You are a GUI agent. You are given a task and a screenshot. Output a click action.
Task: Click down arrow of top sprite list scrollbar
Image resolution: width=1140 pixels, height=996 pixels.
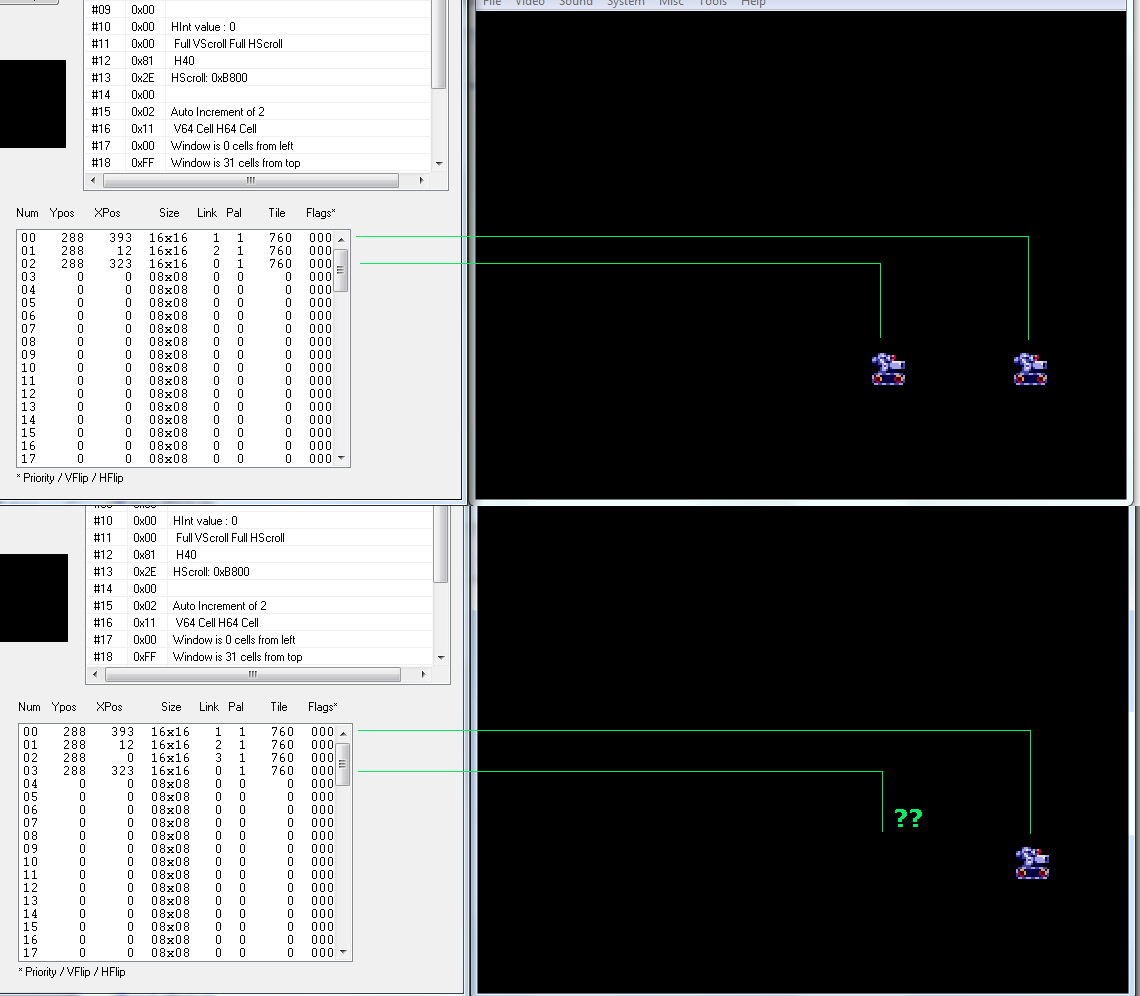coord(341,459)
